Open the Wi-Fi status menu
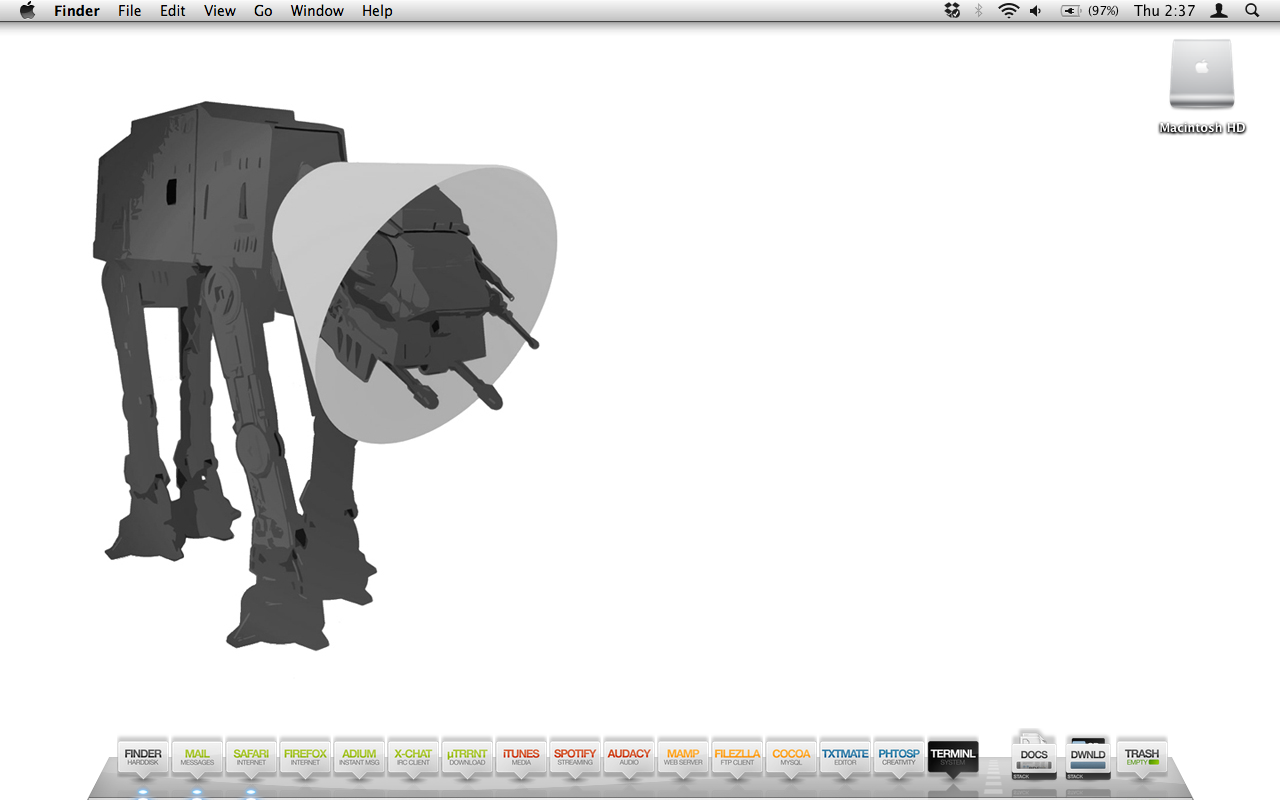Viewport: 1280px width, 800px height. [1008, 11]
